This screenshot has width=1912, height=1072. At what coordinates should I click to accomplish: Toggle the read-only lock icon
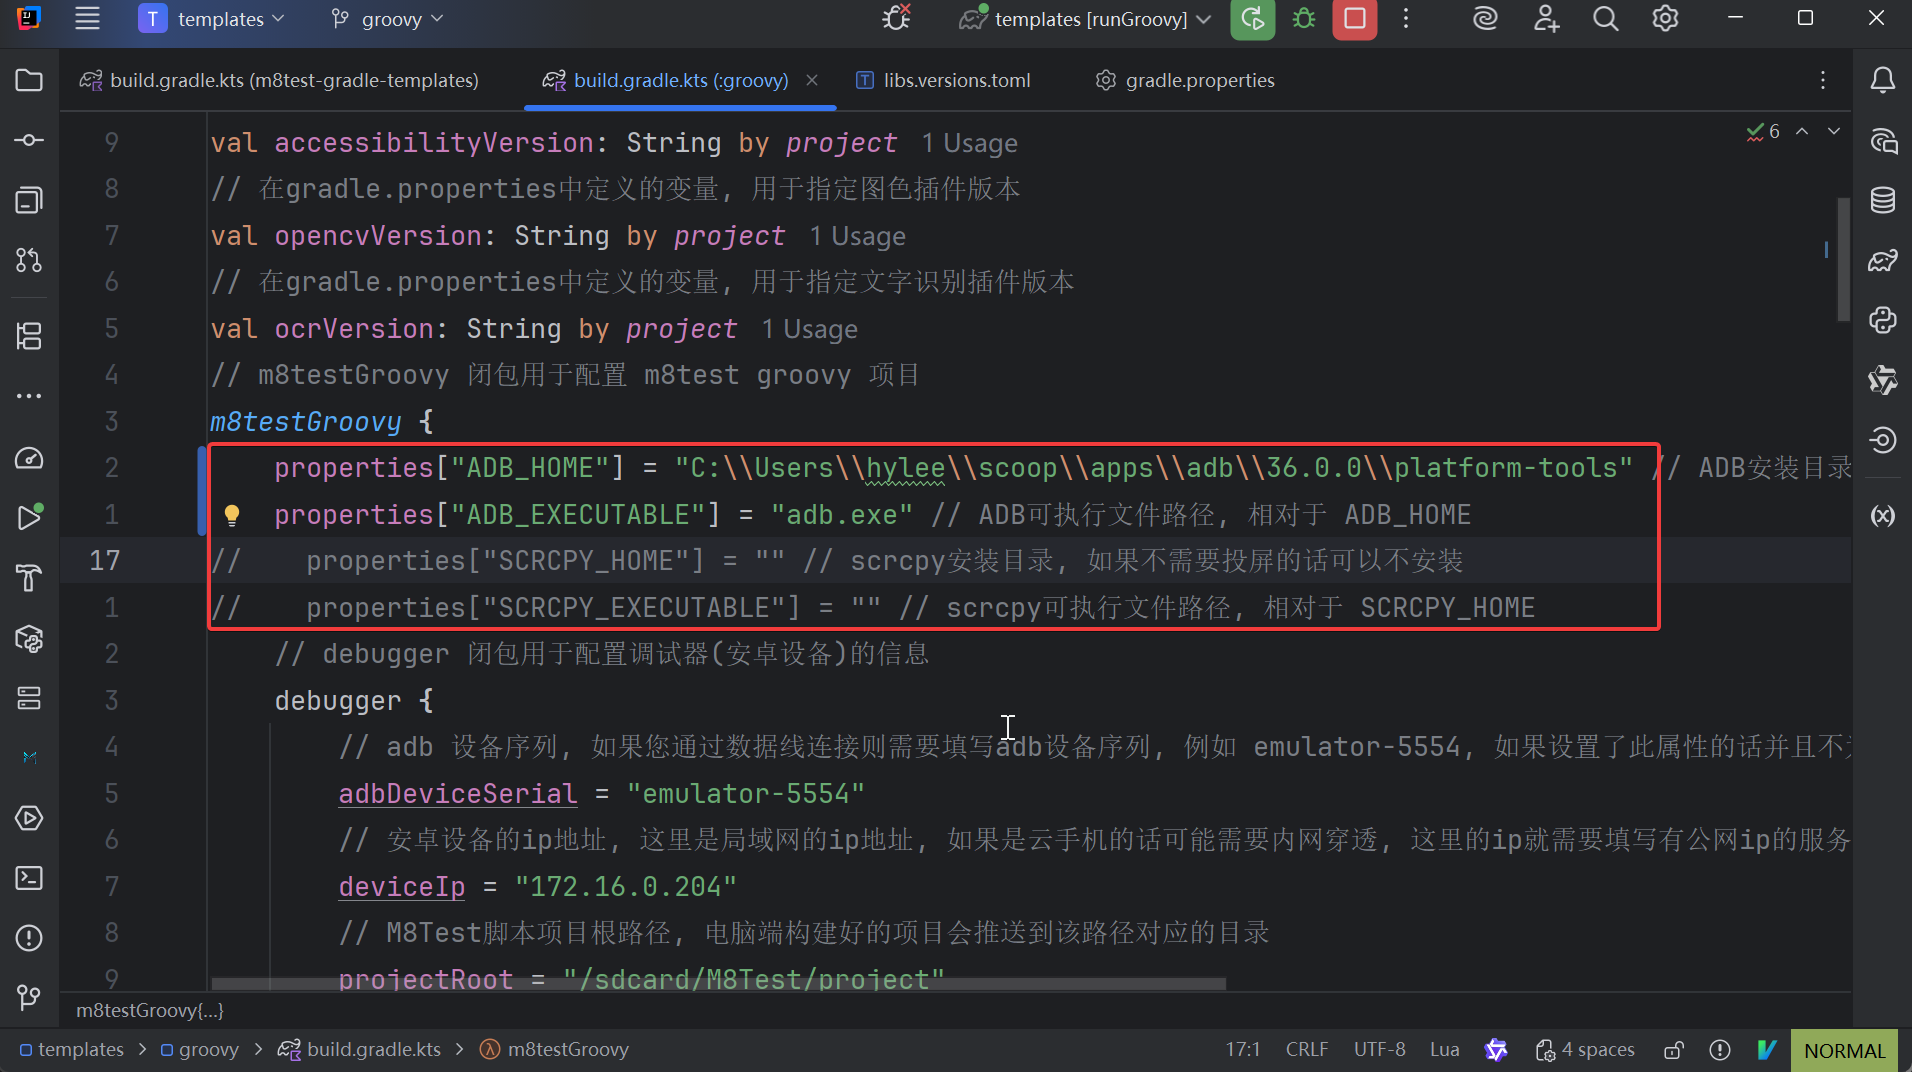click(x=1673, y=1050)
